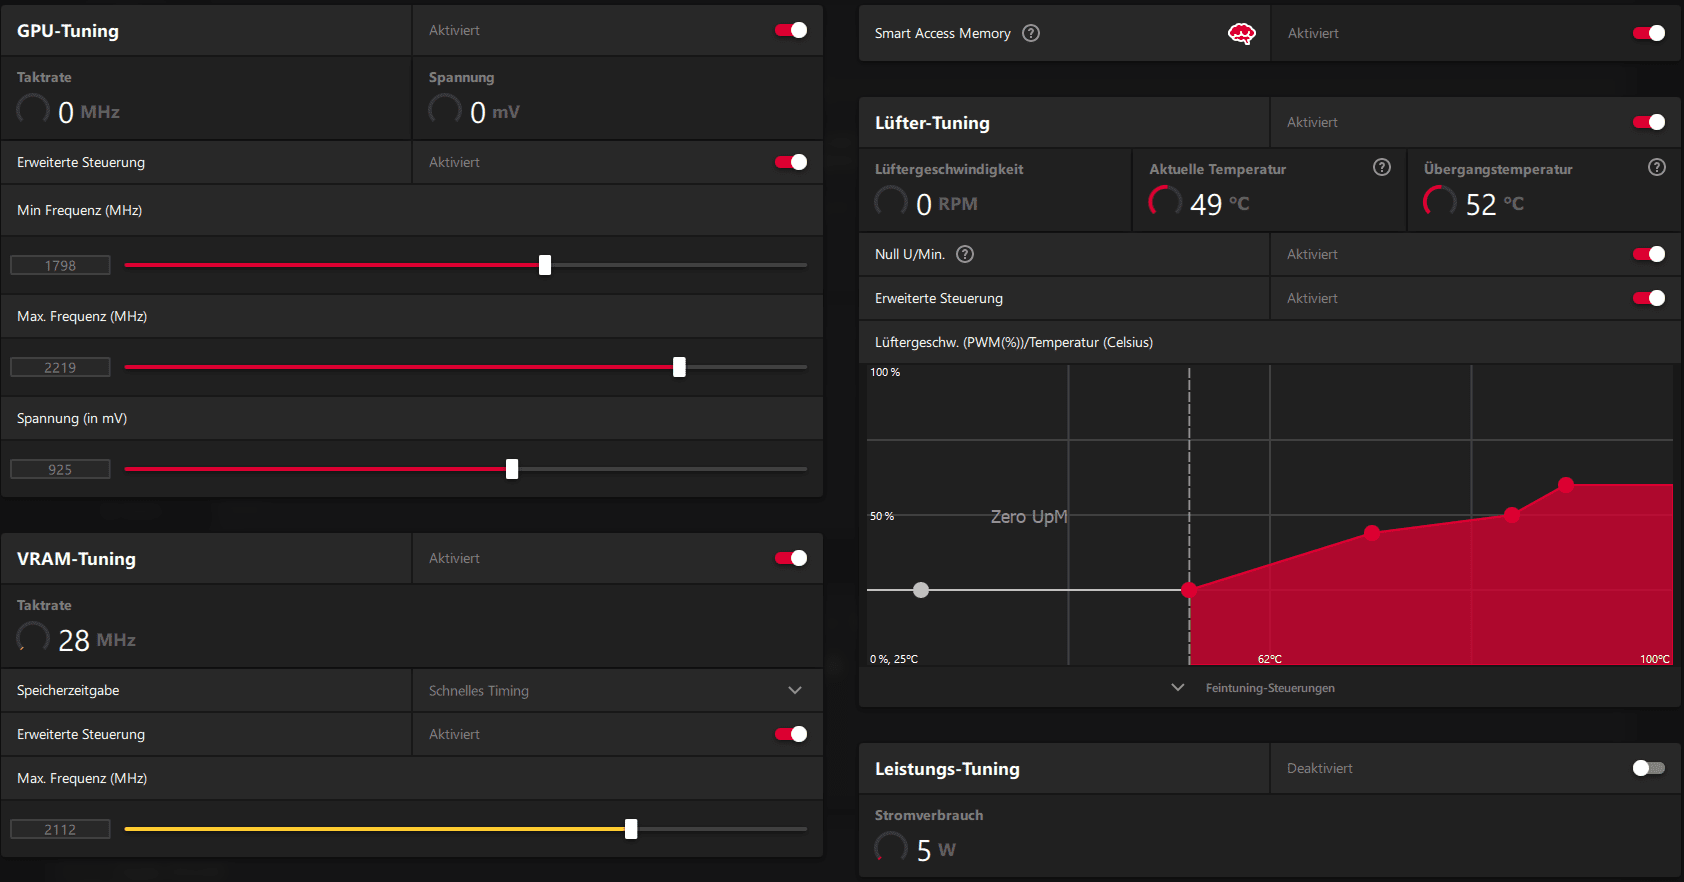Open Null U/Min. help icon
This screenshot has height=882, width=1684.
pyautogui.click(x=965, y=254)
